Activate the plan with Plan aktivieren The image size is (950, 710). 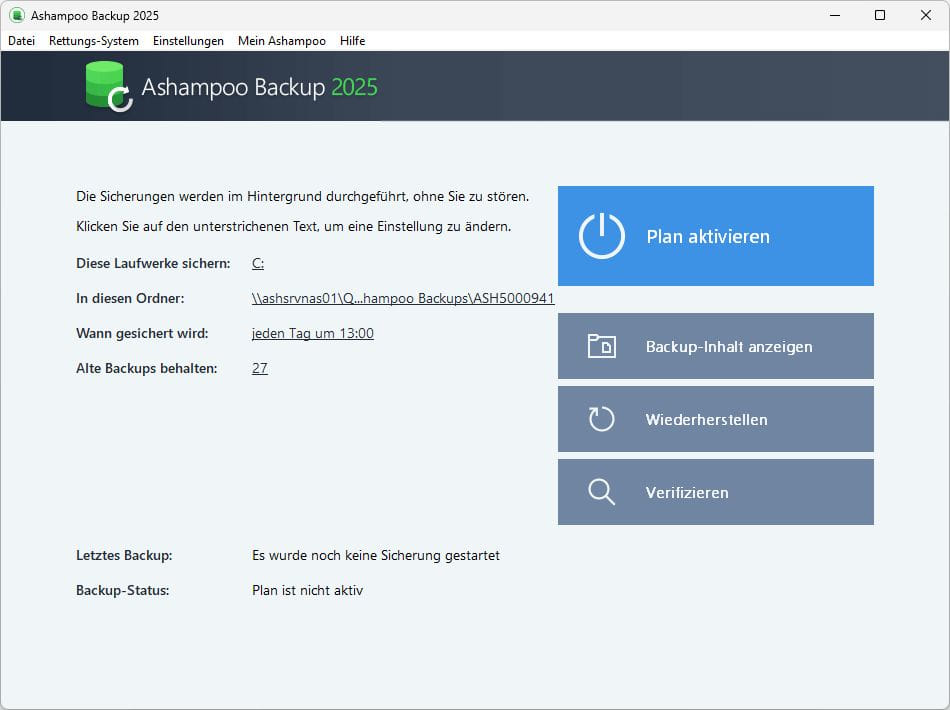tap(715, 236)
